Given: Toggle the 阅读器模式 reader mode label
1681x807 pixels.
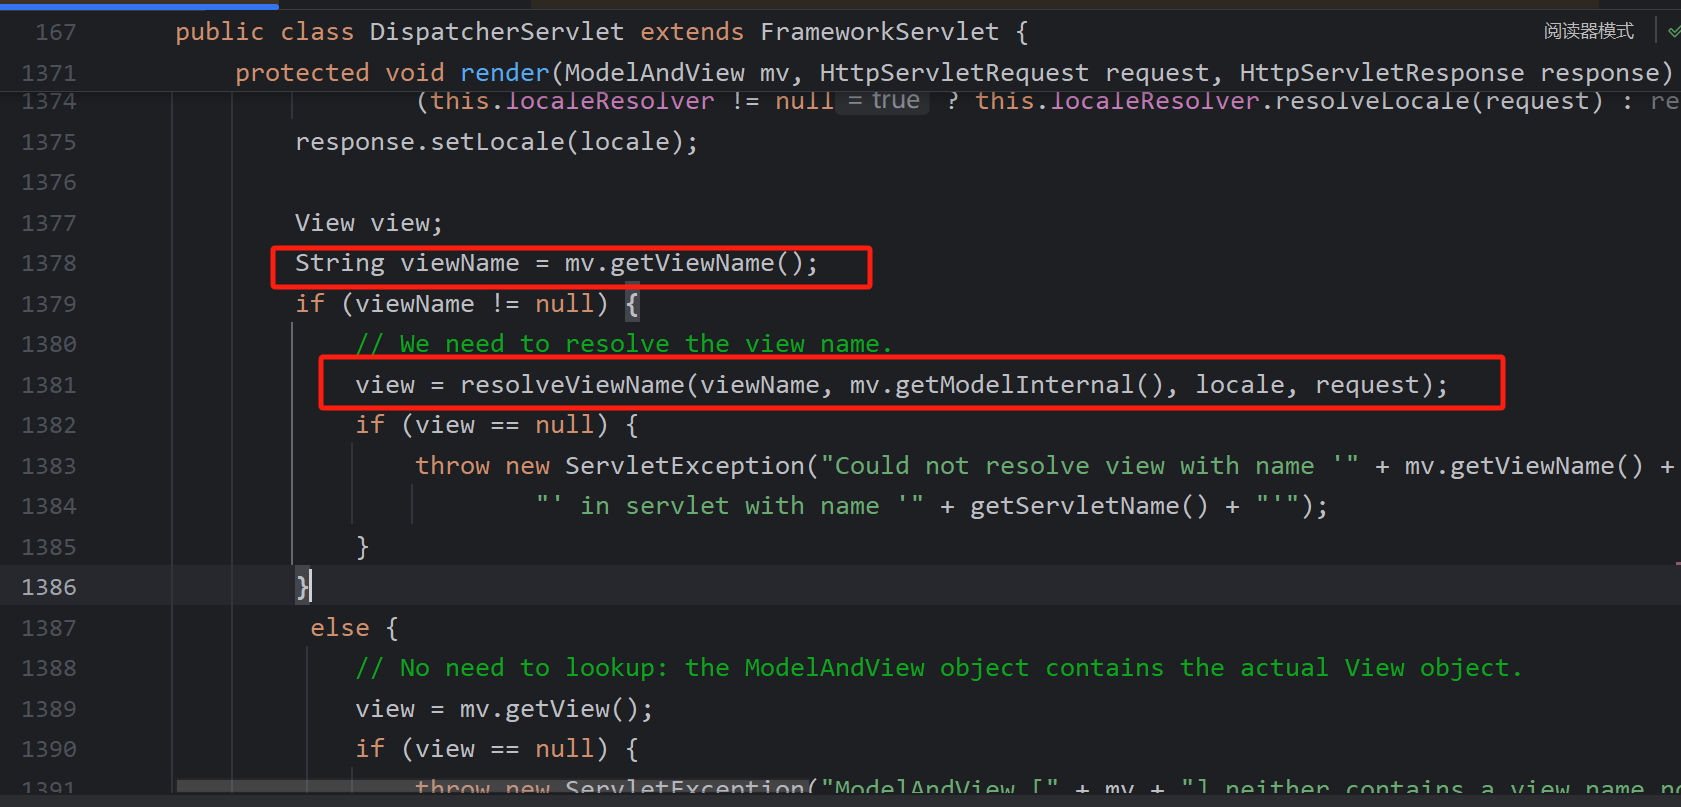Looking at the screenshot, I should 1588,31.
